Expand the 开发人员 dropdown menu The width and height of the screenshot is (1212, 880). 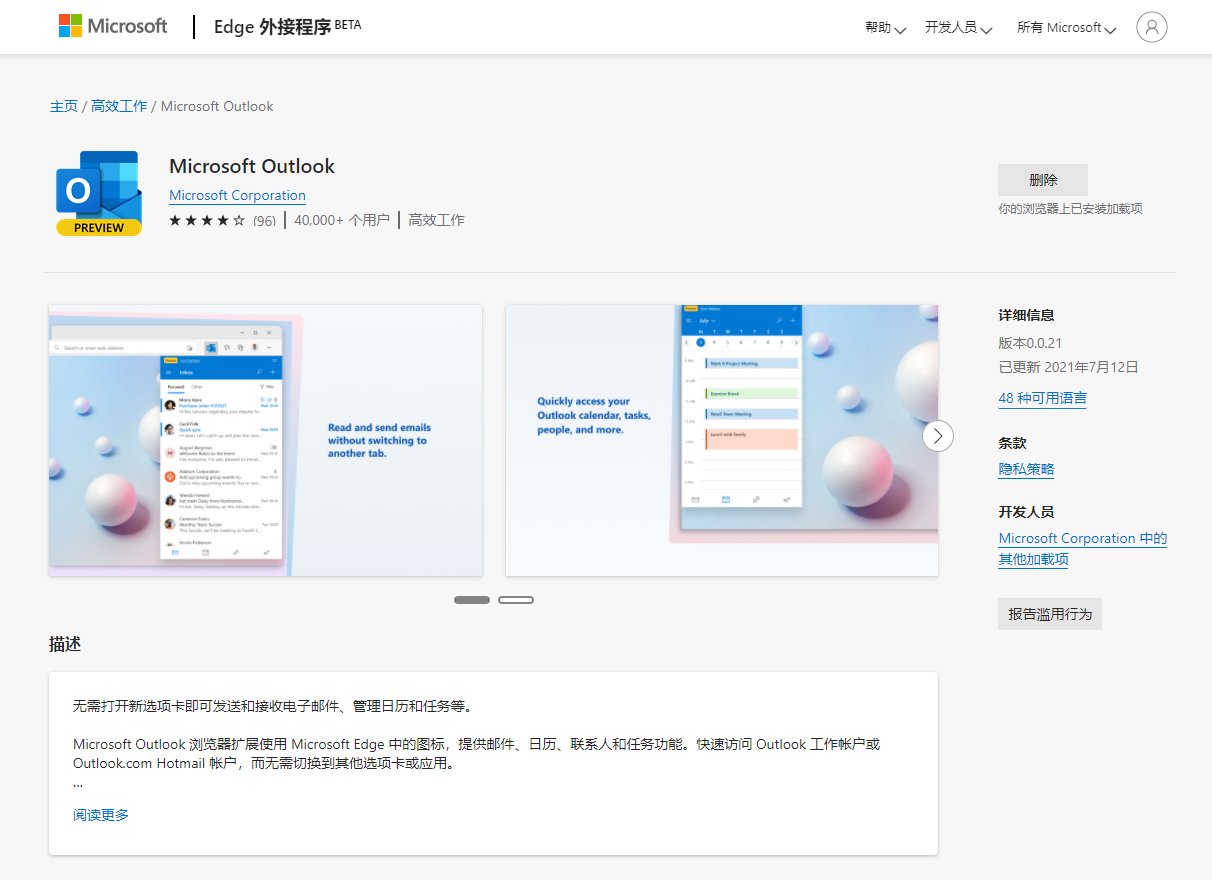click(x=958, y=28)
